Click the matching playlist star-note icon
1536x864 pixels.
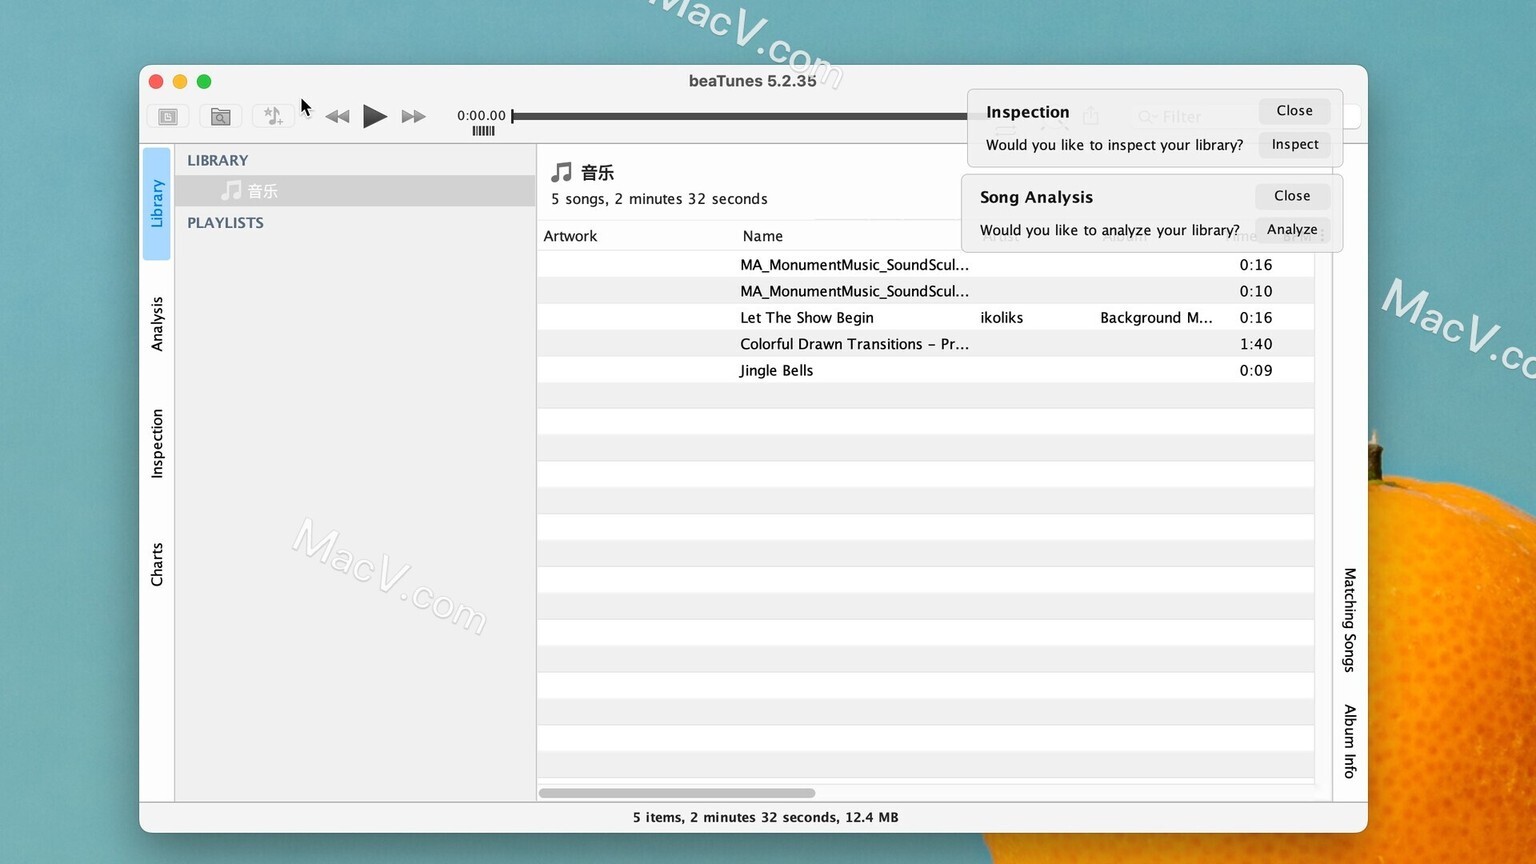tap(272, 117)
